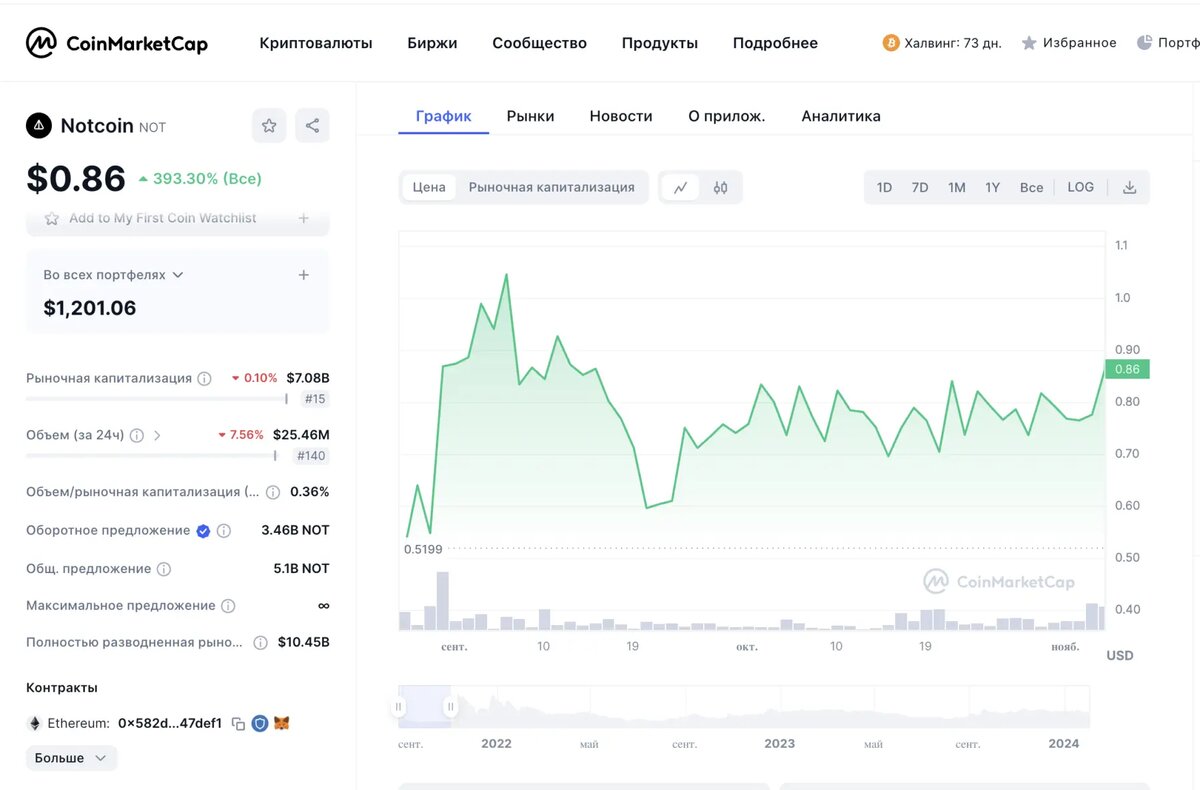Viewport: 1200px width, 790px height.
Task: Set chart range to 1M
Action: pyautogui.click(x=957, y=187)
